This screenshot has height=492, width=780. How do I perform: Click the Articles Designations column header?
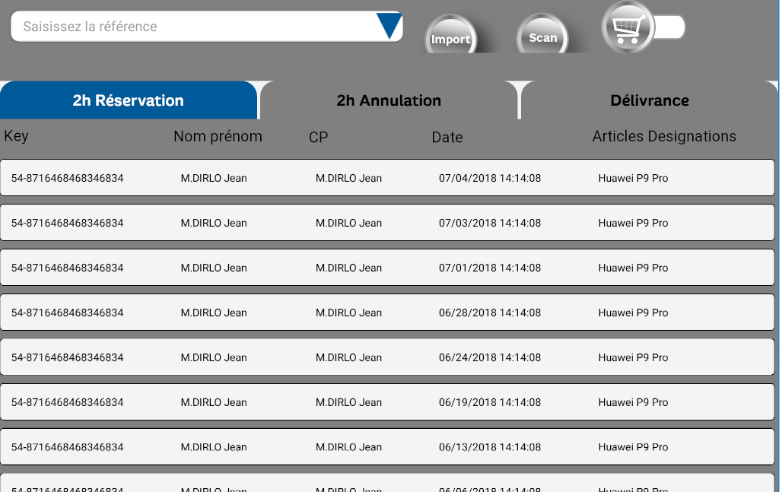pos(664,136)
